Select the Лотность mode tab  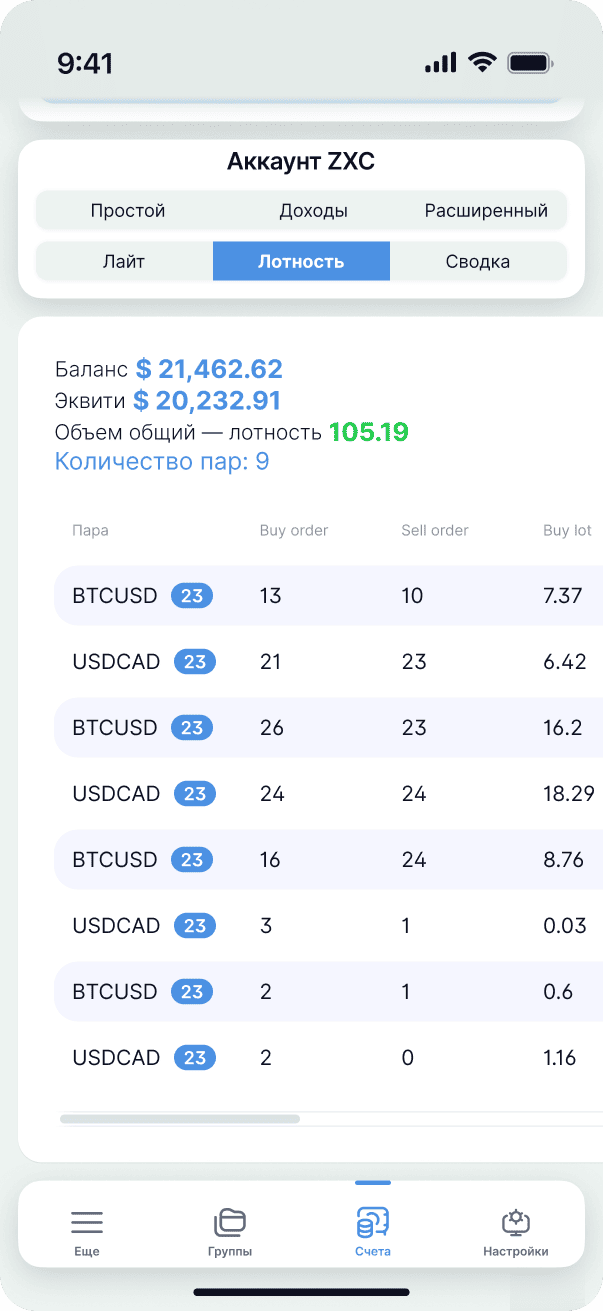pyautogui.click(x=301, y=262)
